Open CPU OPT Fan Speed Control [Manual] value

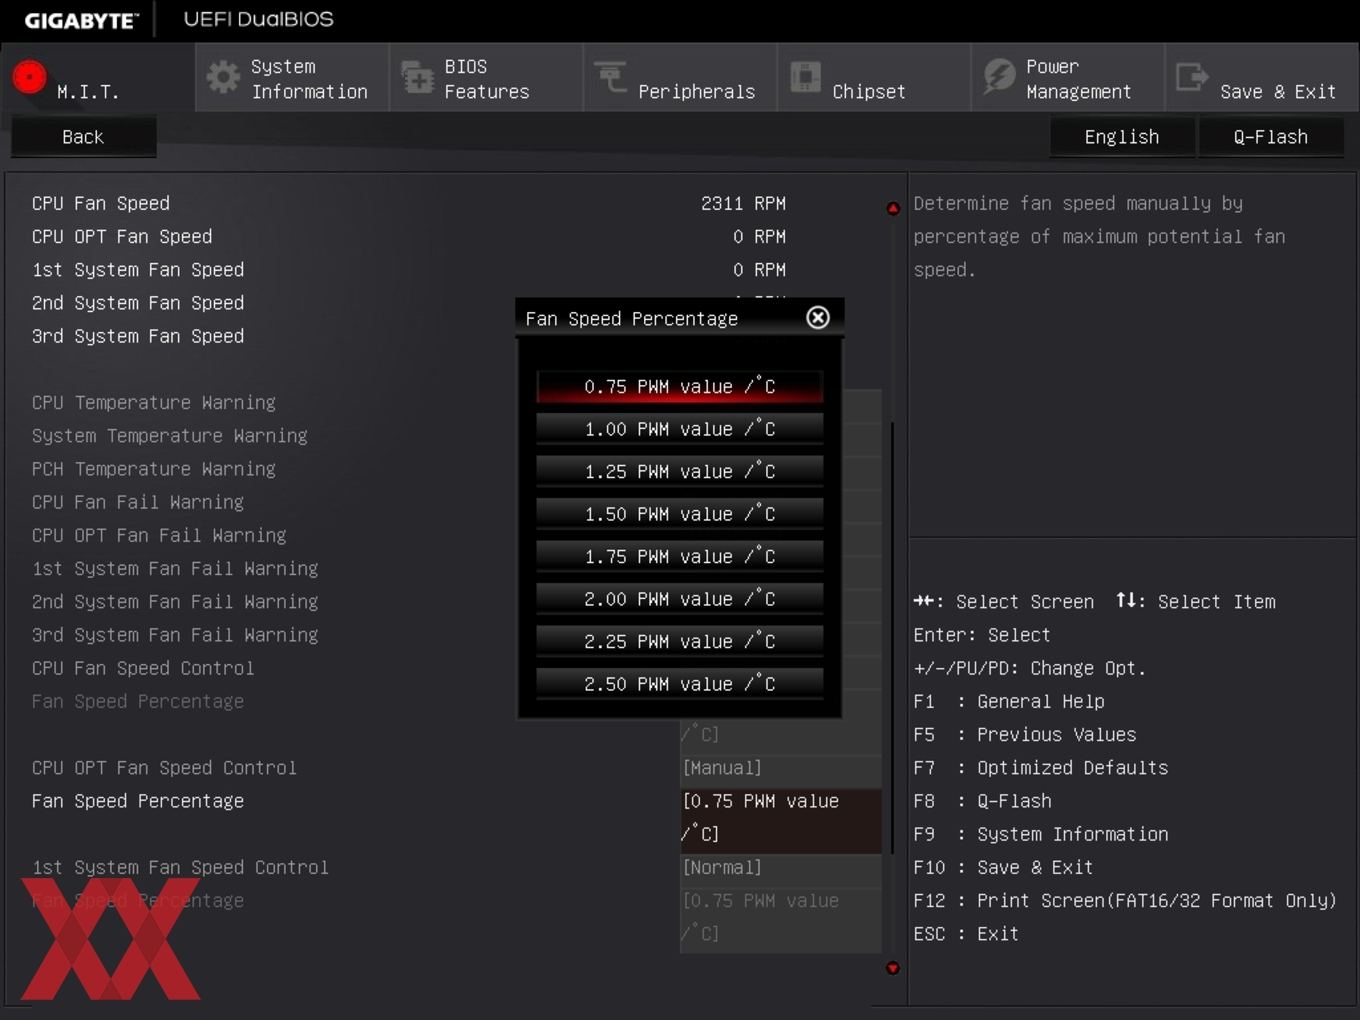click(781, 768)
